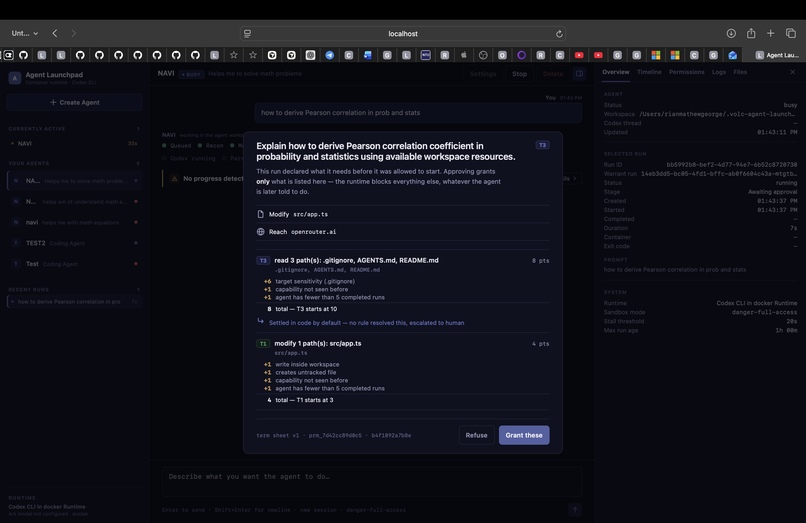Viewport: 806px width, 523px height.
Task: Click the T1 badge on modify 1 path(s)
Action: pyautogui.click(x=263, y=344)
